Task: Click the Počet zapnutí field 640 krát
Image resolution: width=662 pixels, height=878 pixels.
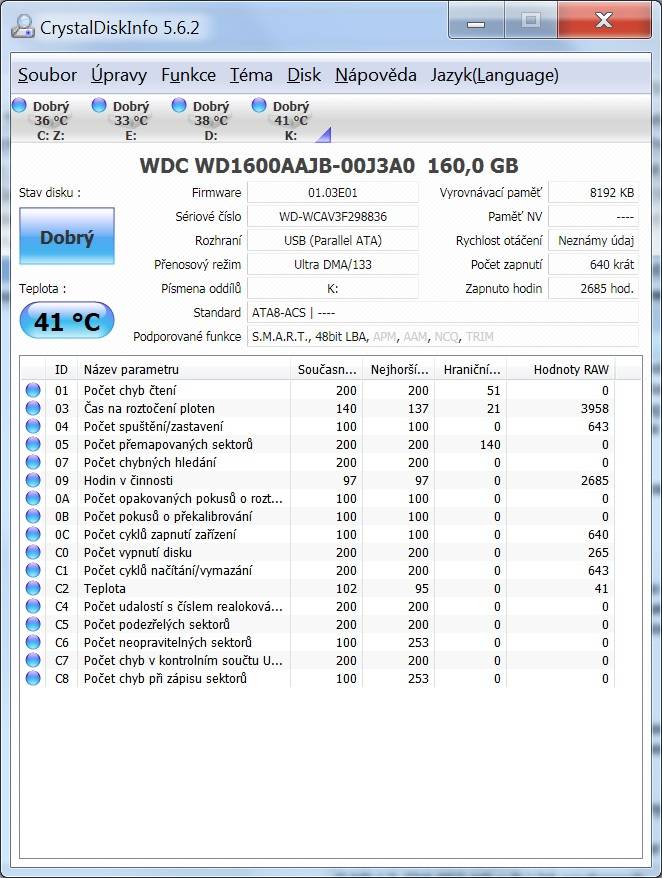Action: (x=593, y=265)
